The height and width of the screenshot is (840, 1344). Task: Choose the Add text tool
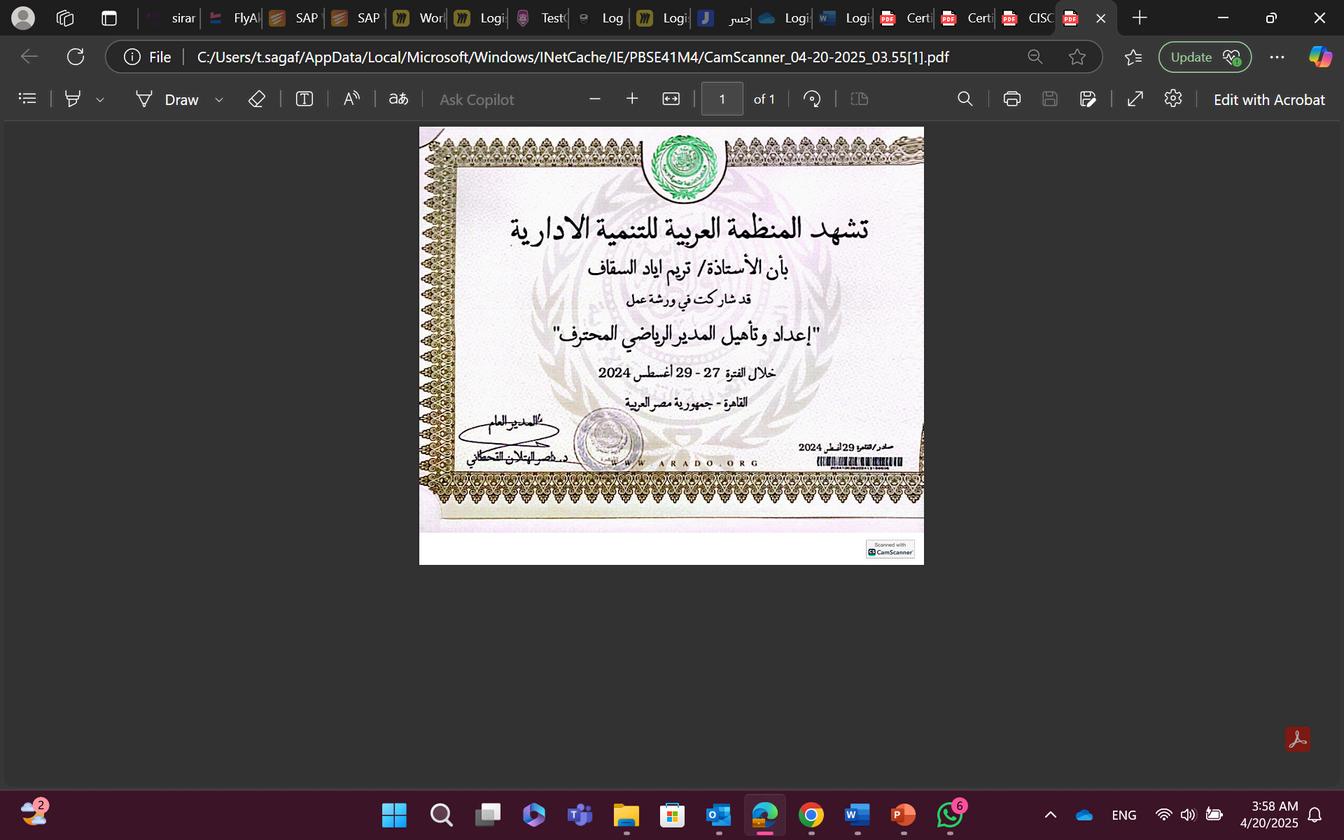304,99
